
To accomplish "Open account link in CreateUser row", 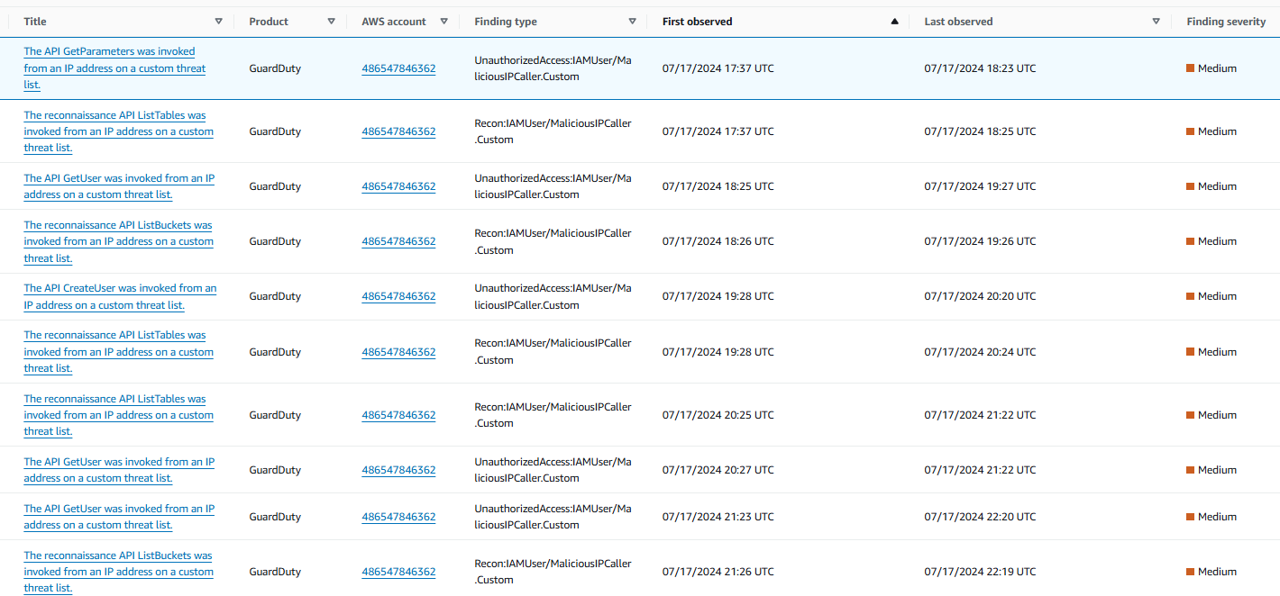I will 398,297.
